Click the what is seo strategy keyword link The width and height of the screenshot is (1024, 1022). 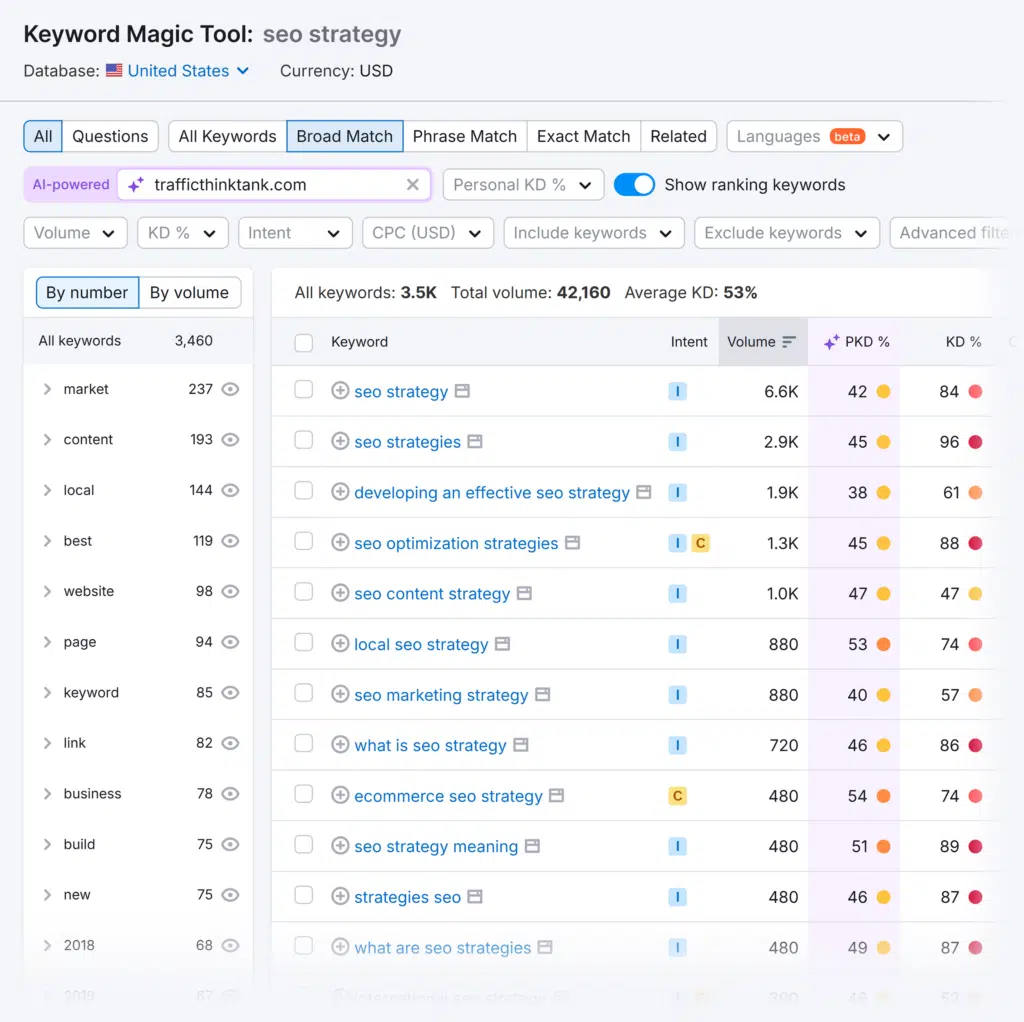coord(428,745)
